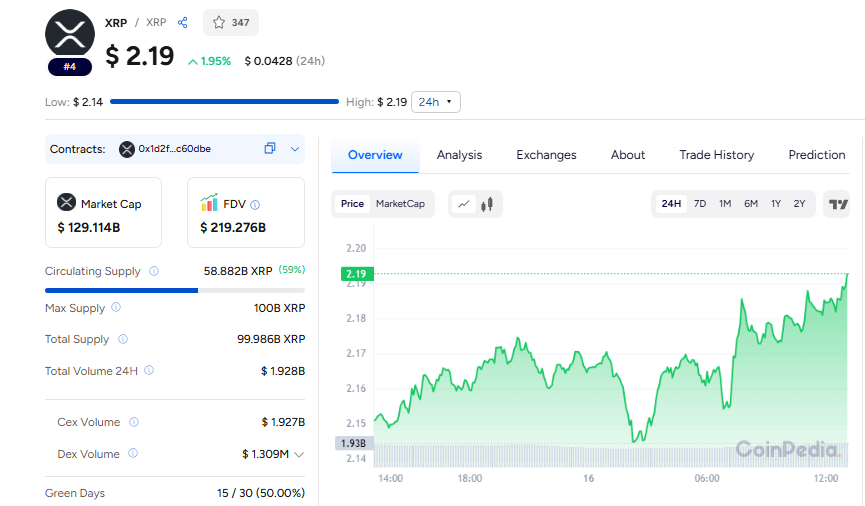
Task: Click the $ 0.0428 (24h) change text
Action: coord(285,61)
